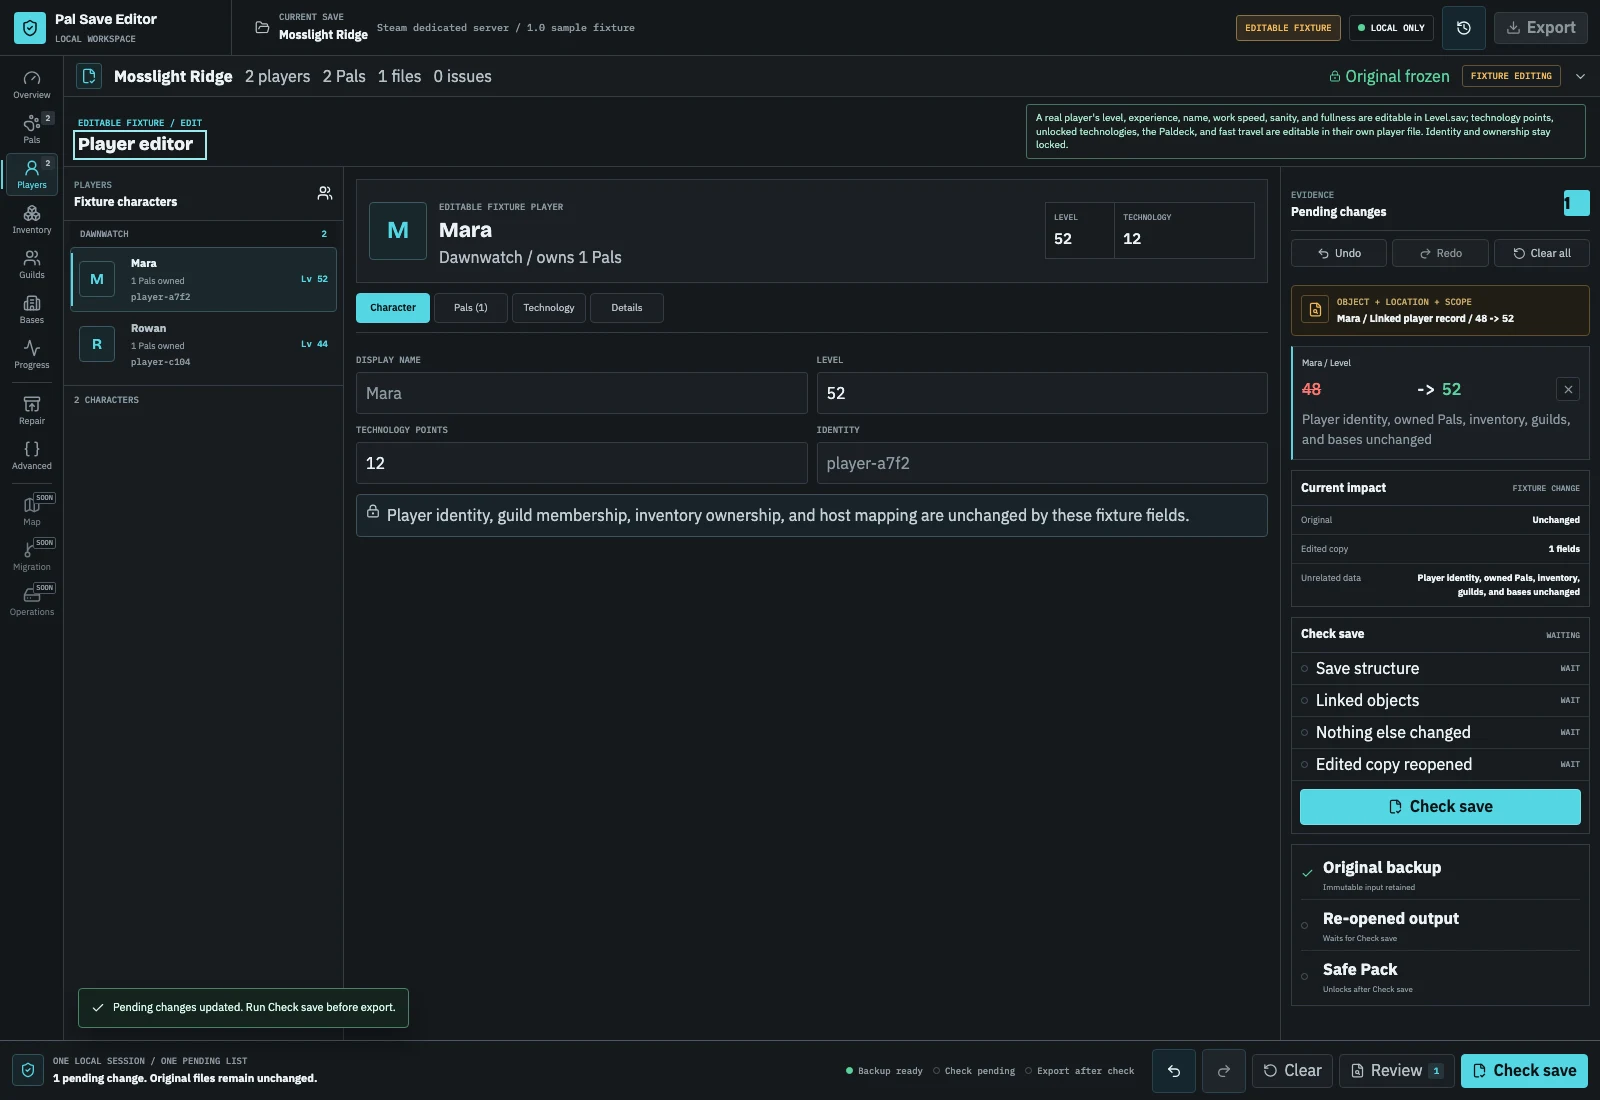Open the Overview sidebar section
The height and width of the screenshot is (1100, 1600).
32,85
